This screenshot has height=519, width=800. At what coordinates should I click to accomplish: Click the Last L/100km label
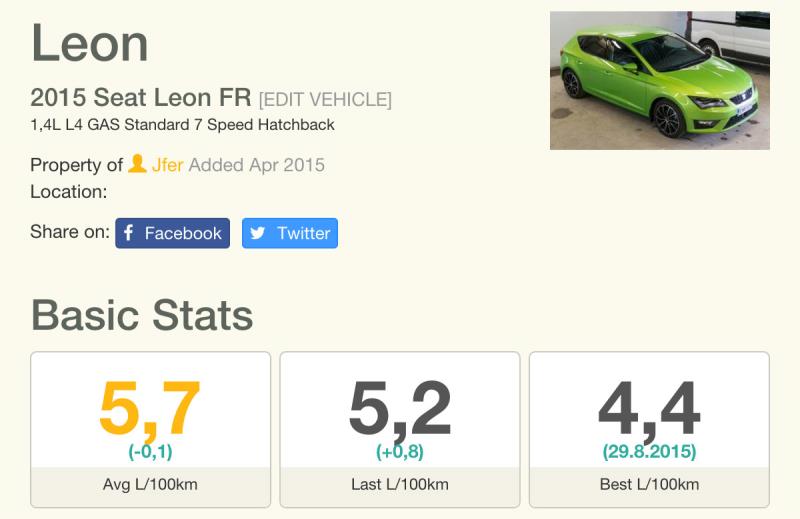(x=400, y=485)
